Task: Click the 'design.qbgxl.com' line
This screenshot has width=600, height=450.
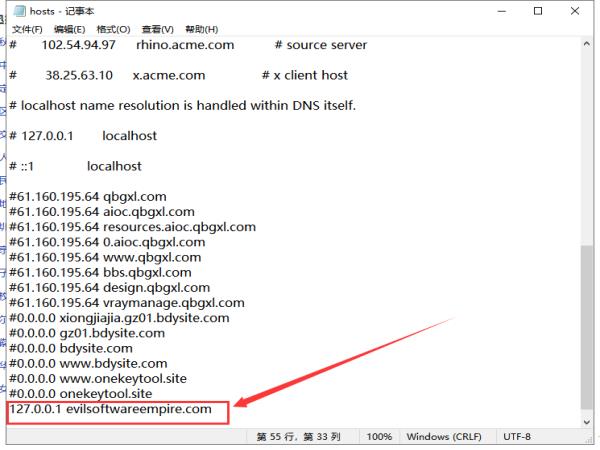Action: click(109, 288)
